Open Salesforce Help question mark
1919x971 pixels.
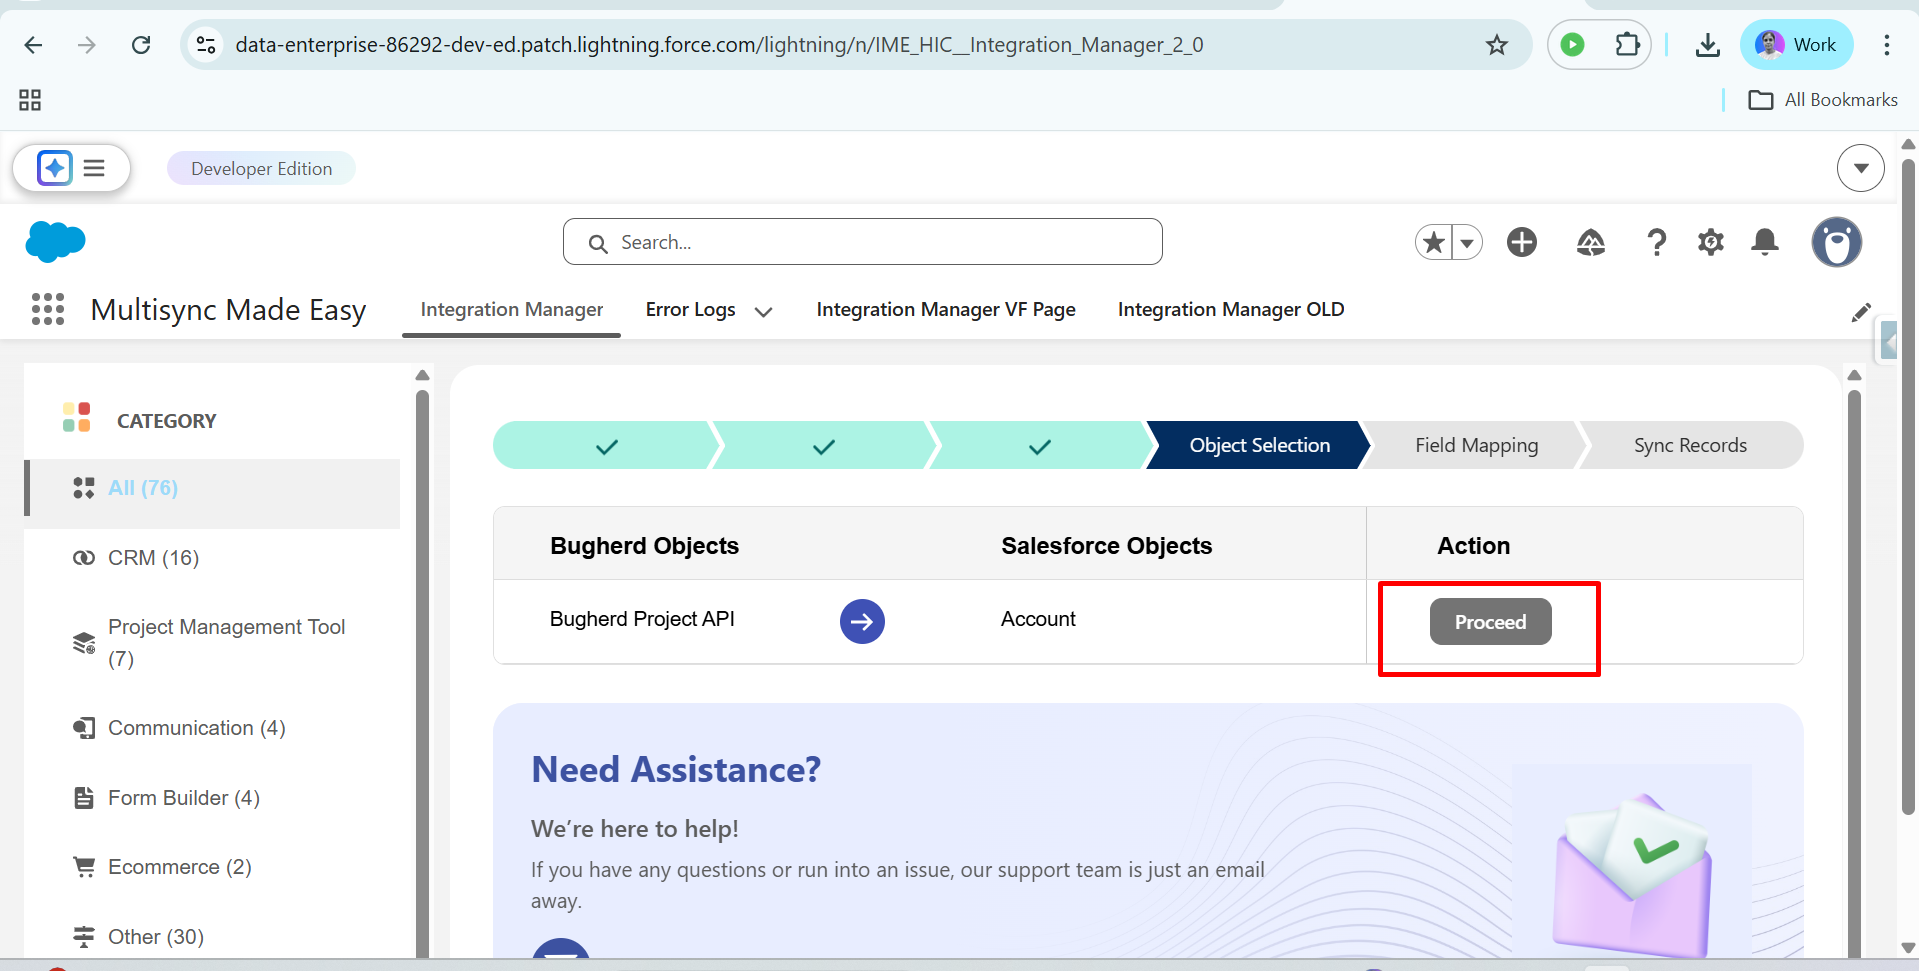click(x=1656, y=242)
